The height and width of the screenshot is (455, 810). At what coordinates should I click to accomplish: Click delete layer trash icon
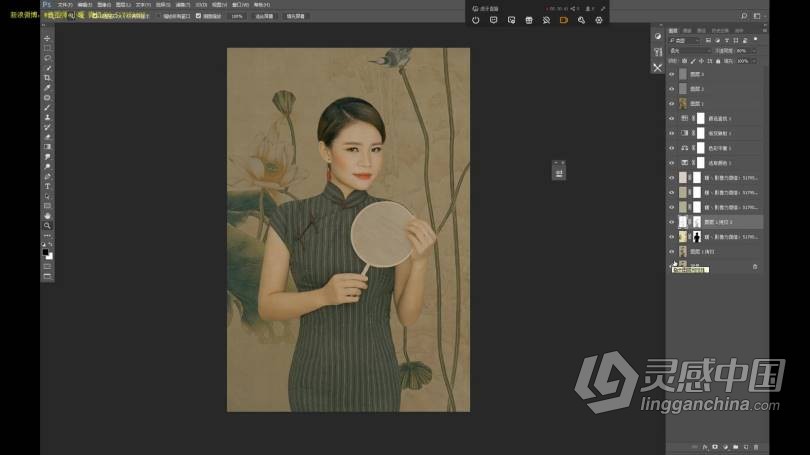(756, 447)
